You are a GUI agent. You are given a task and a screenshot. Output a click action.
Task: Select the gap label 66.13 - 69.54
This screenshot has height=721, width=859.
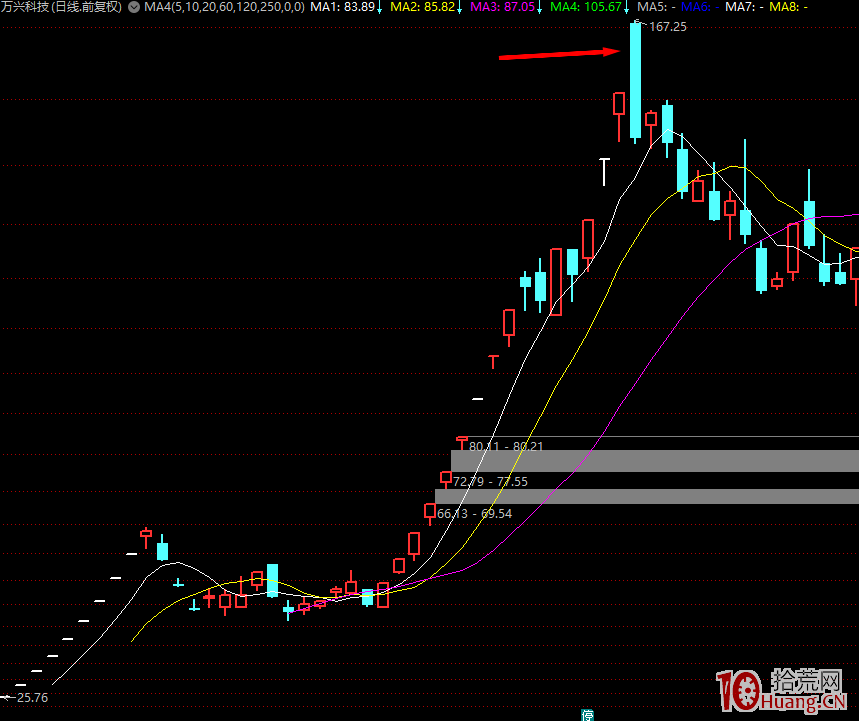coord(474,513)
